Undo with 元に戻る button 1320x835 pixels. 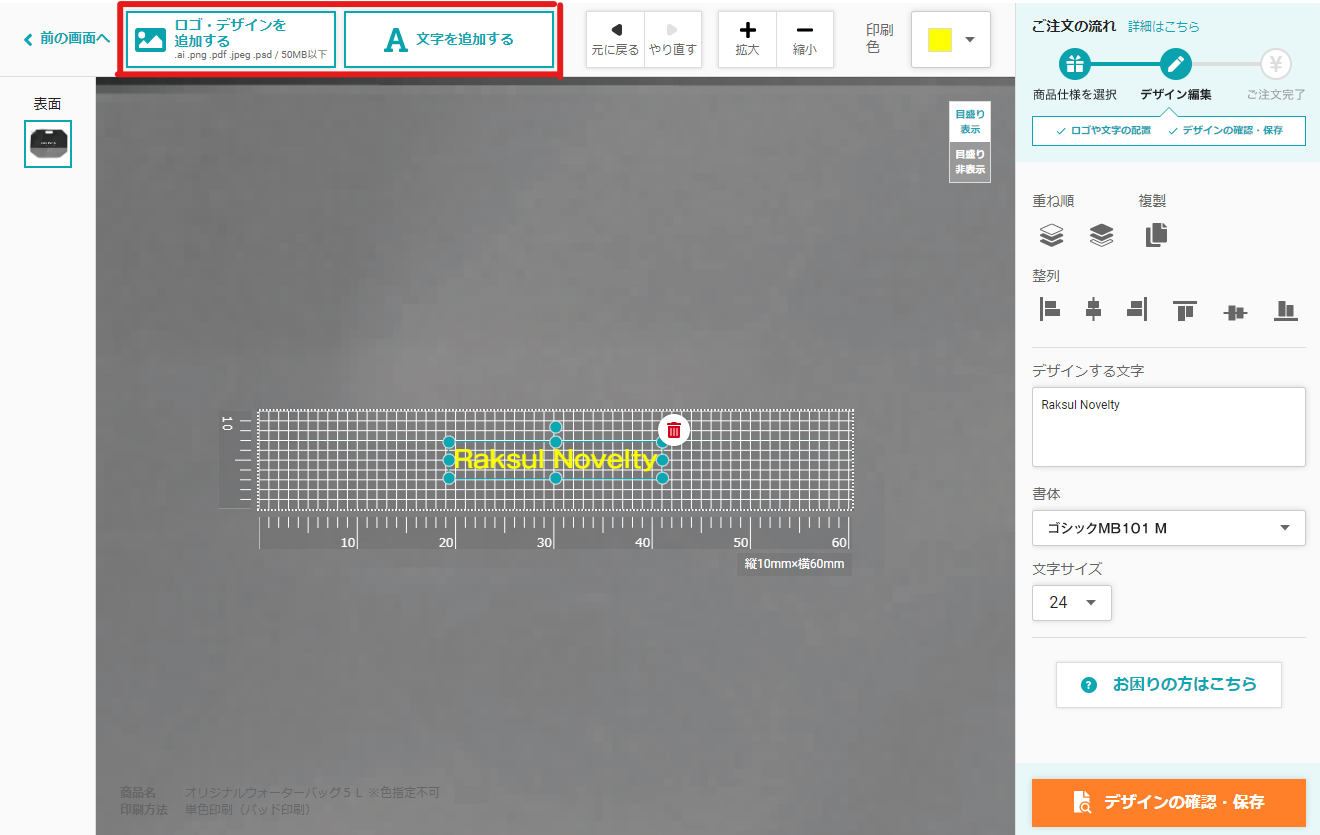coord(615,40)
